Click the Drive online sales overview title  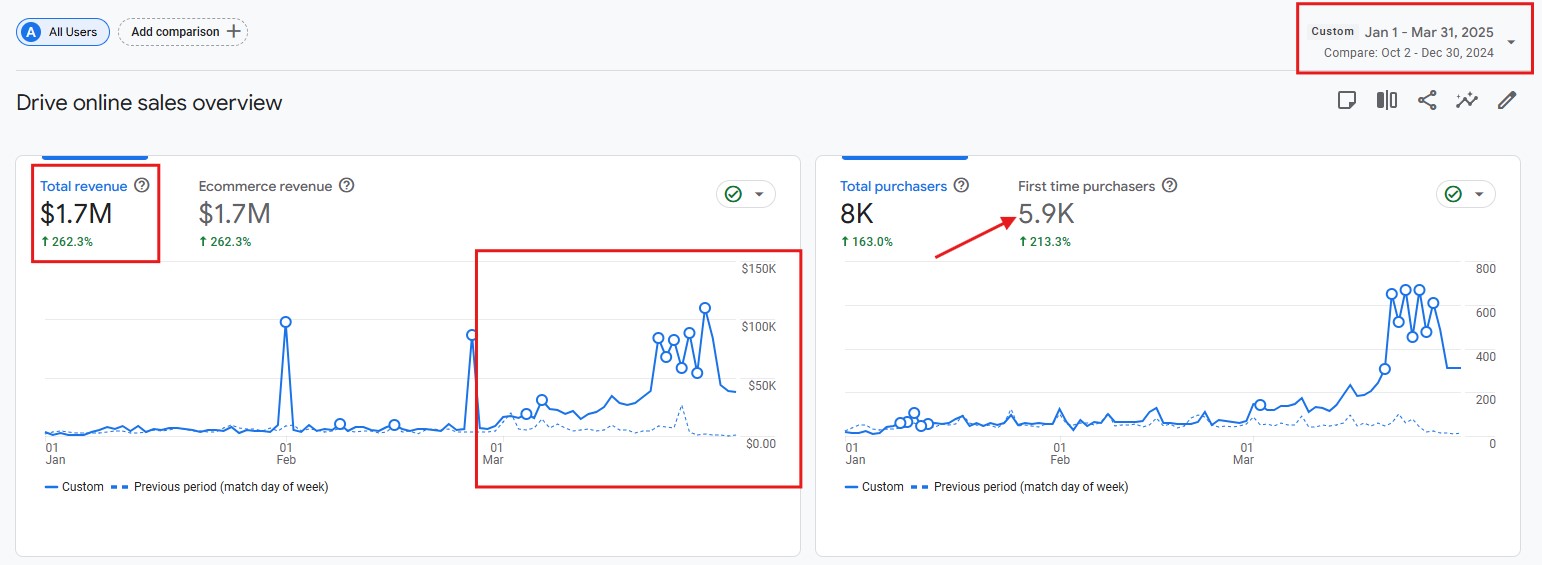[x=150, y=102]
